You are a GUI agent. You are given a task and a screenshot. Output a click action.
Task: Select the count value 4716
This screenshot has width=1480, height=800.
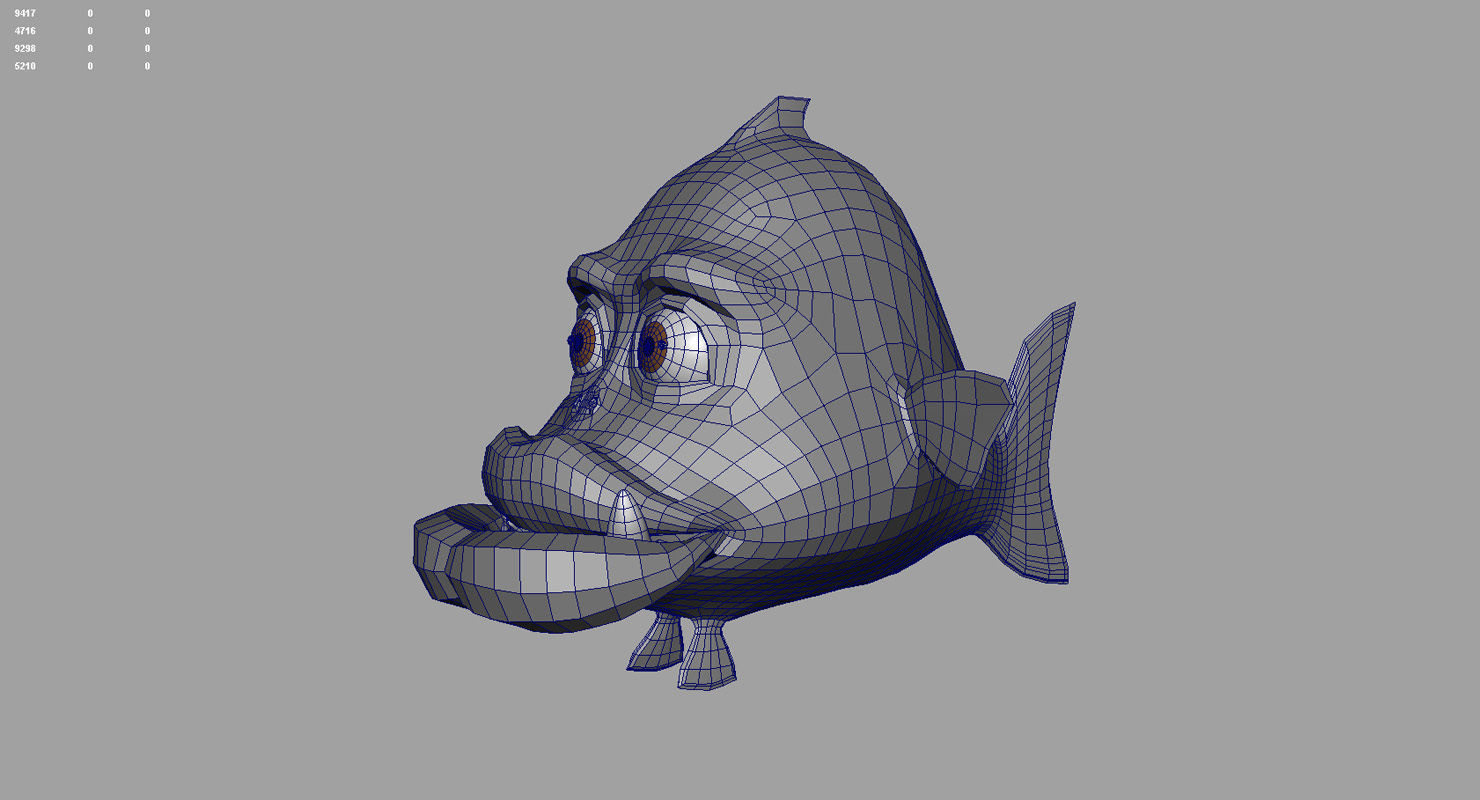tap(25, 31)
